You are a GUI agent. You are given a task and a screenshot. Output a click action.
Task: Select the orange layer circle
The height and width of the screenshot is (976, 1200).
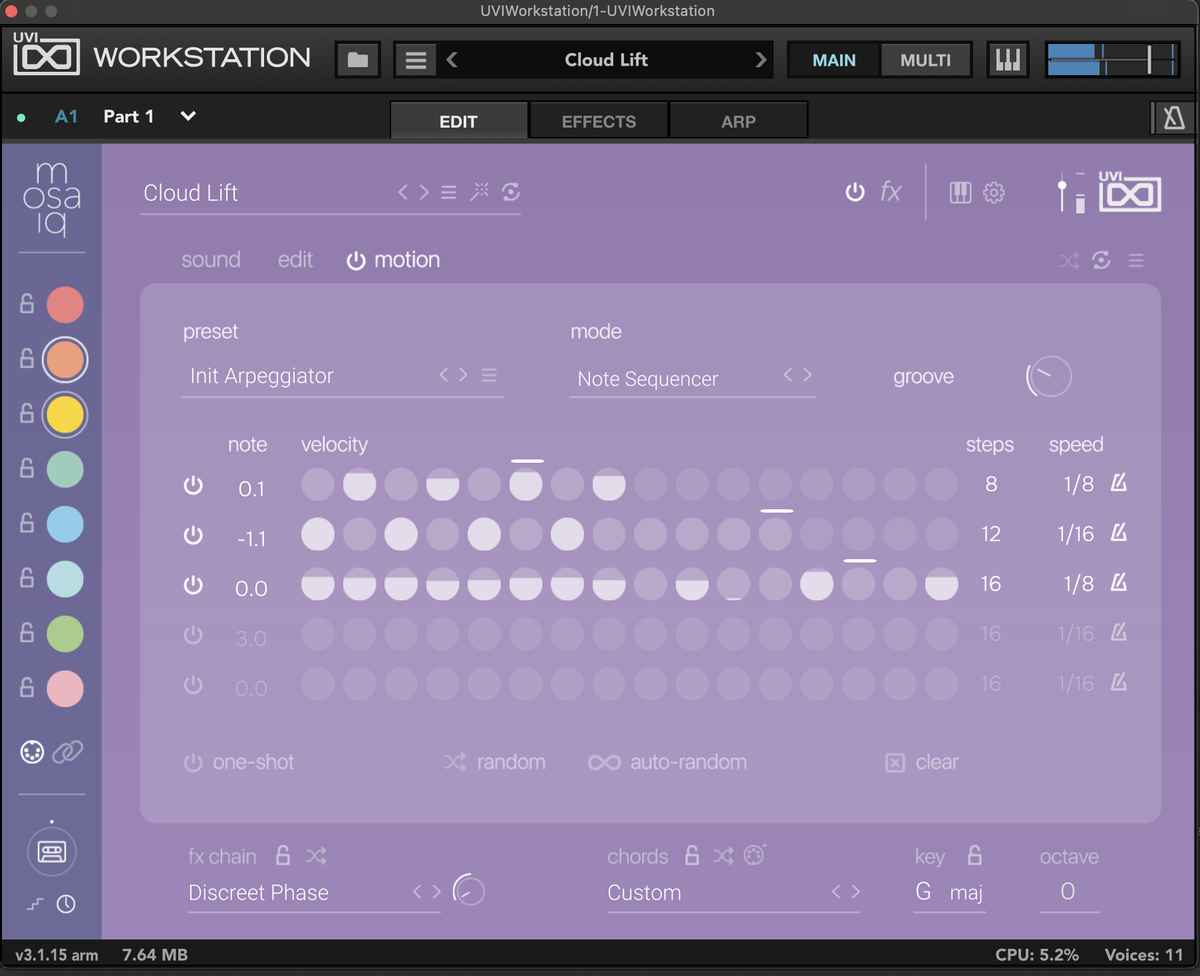[65, 360]
